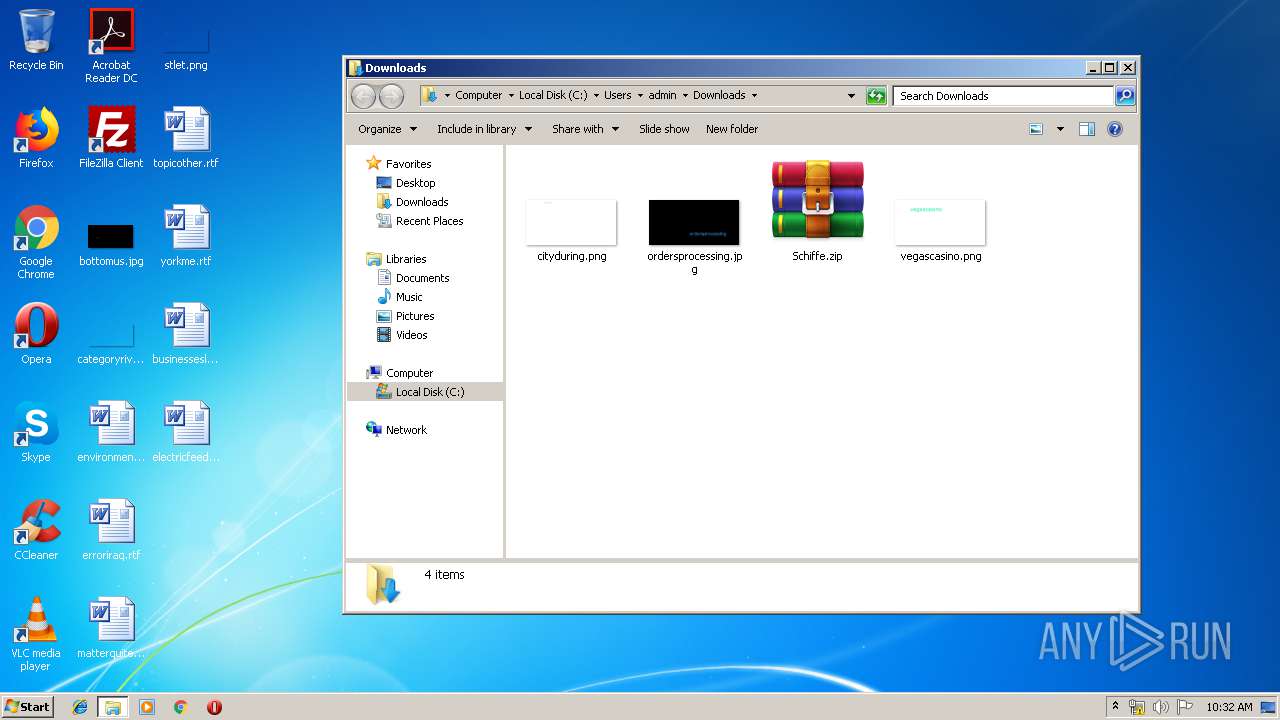Open the Firefox desktop shortcut
1280x720 pixels.
[36, 138]
